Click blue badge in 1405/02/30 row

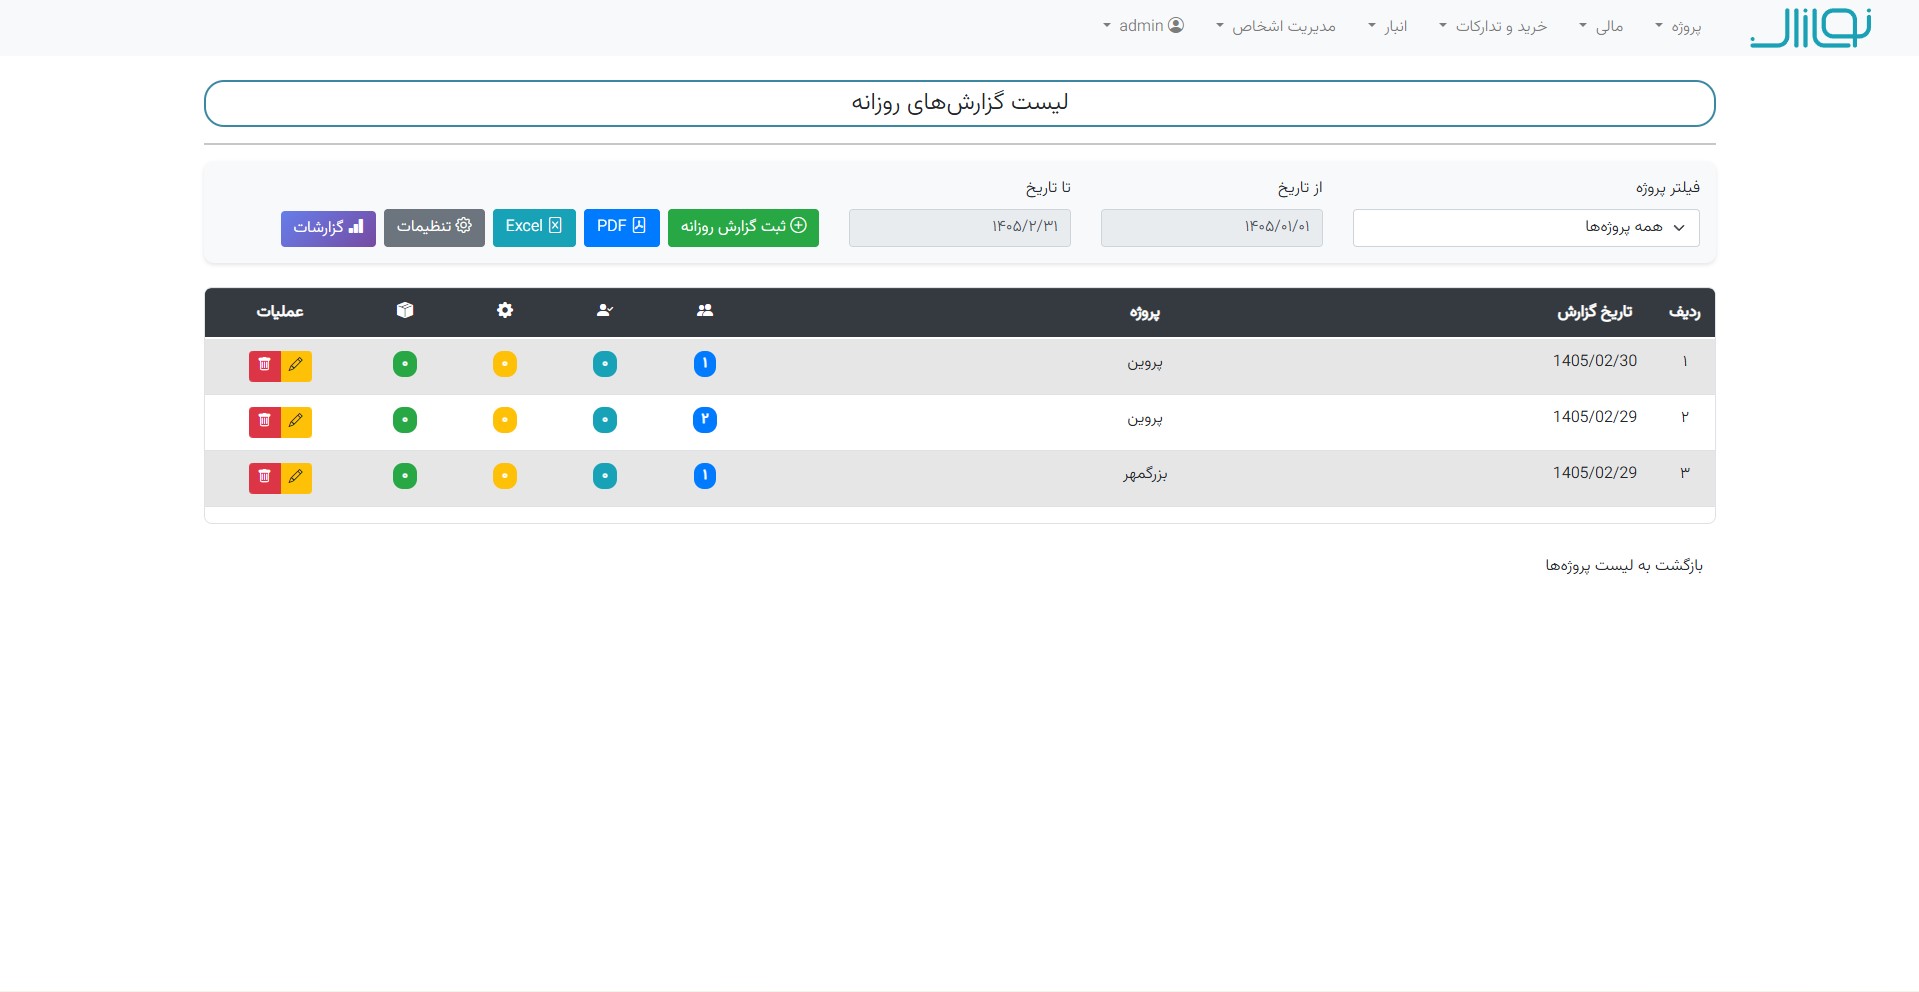705,364
